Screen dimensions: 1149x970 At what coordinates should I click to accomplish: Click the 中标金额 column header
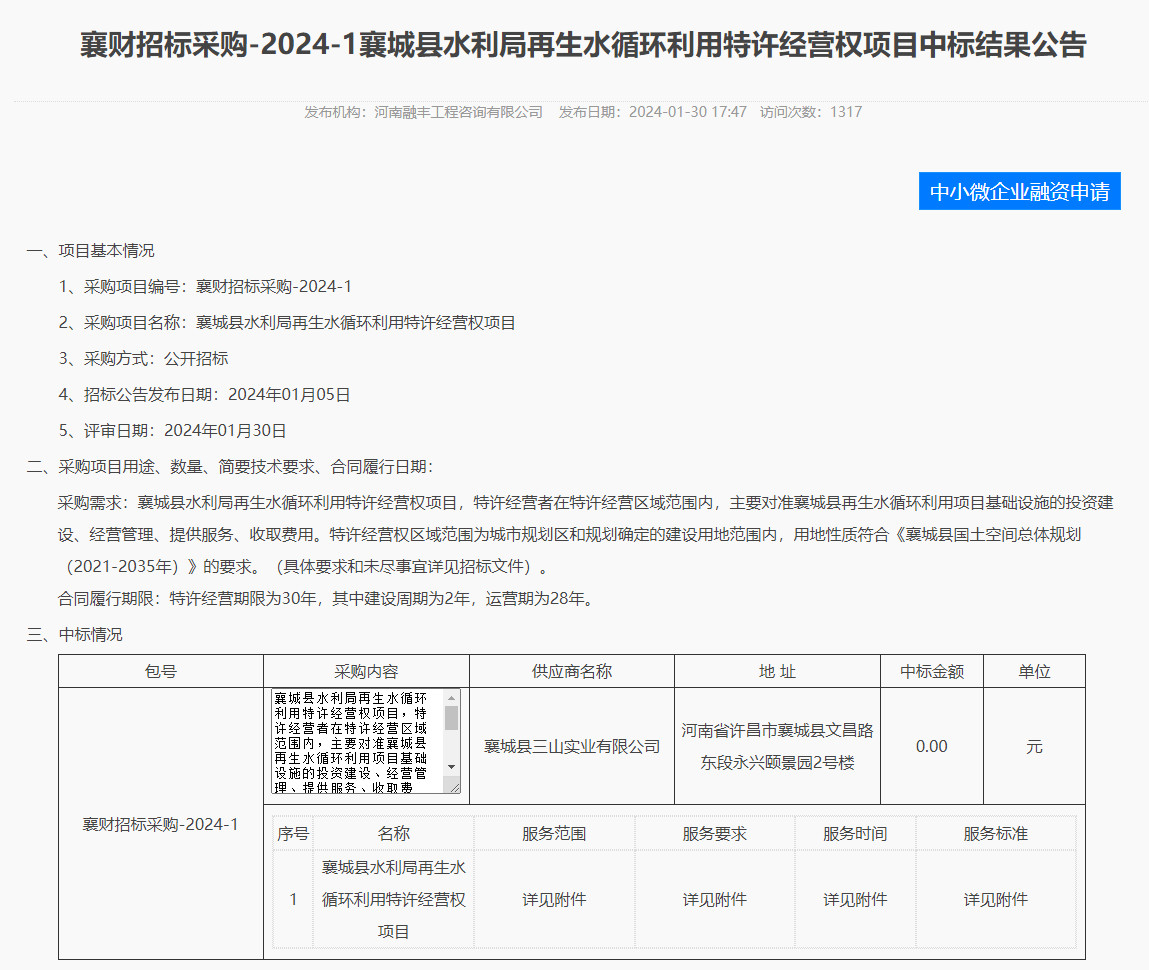click(932, 671)
